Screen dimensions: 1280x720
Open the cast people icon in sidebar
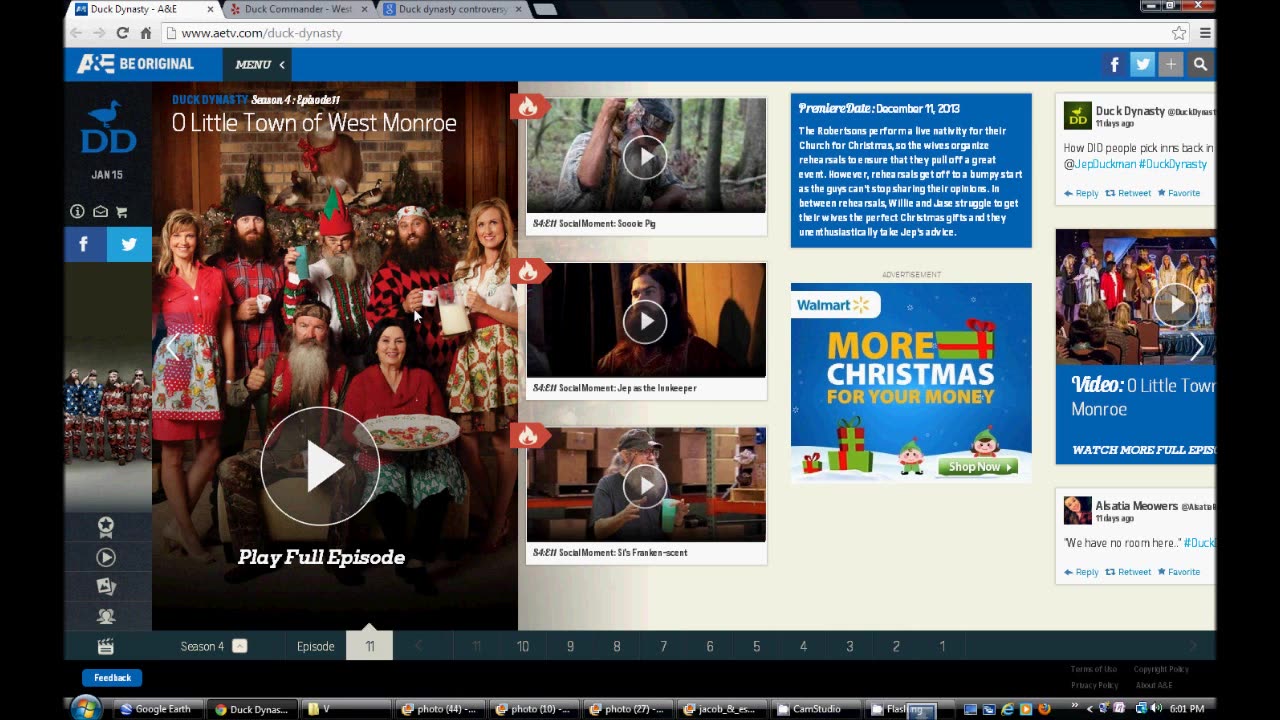(106, 616)
